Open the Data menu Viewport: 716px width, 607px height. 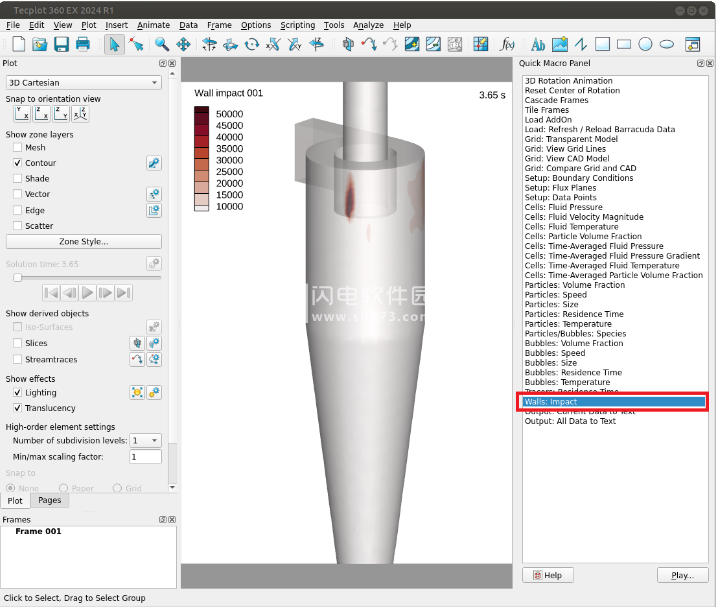[x=188, y=25]
